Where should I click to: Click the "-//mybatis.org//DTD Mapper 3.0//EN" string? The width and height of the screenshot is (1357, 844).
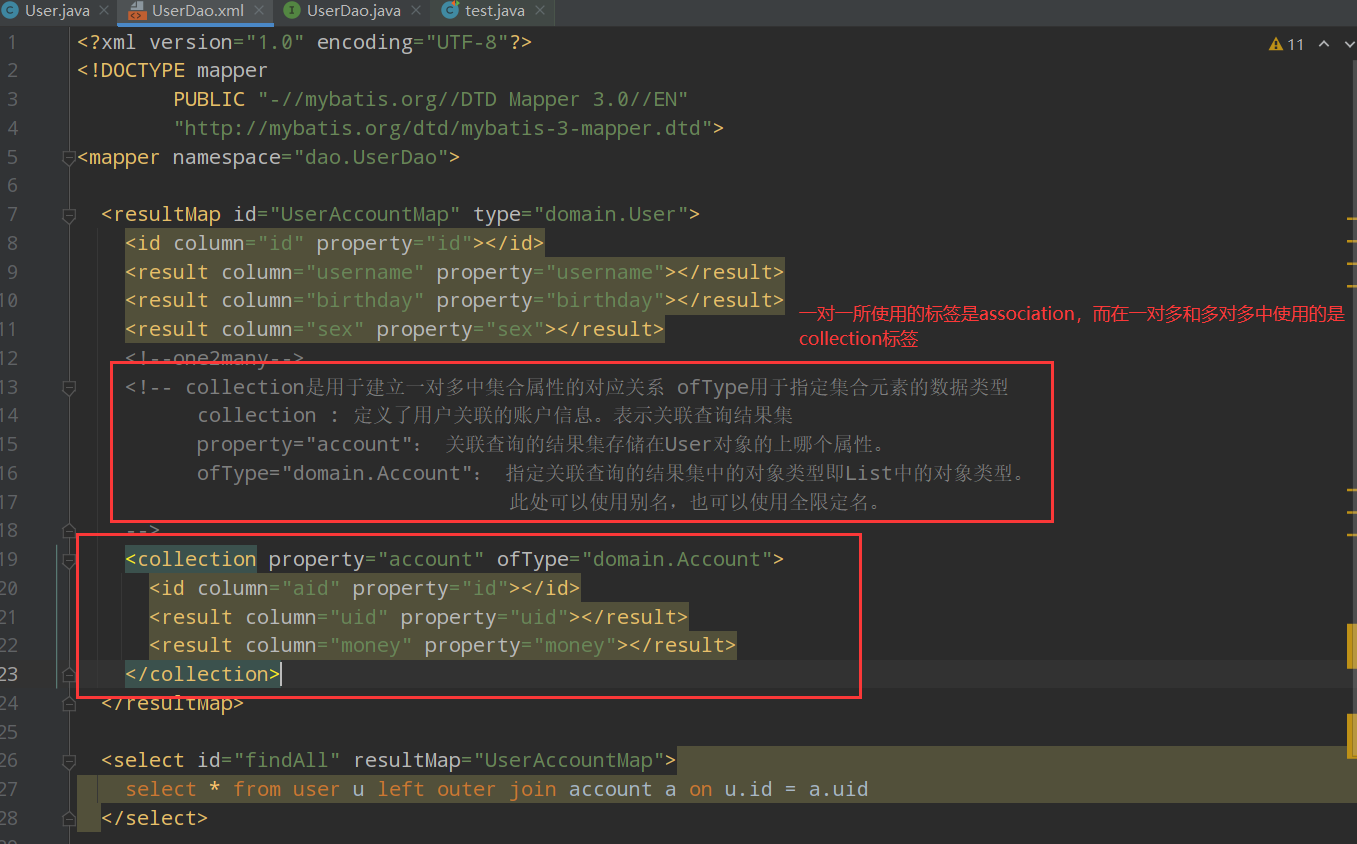coord(473,99)
